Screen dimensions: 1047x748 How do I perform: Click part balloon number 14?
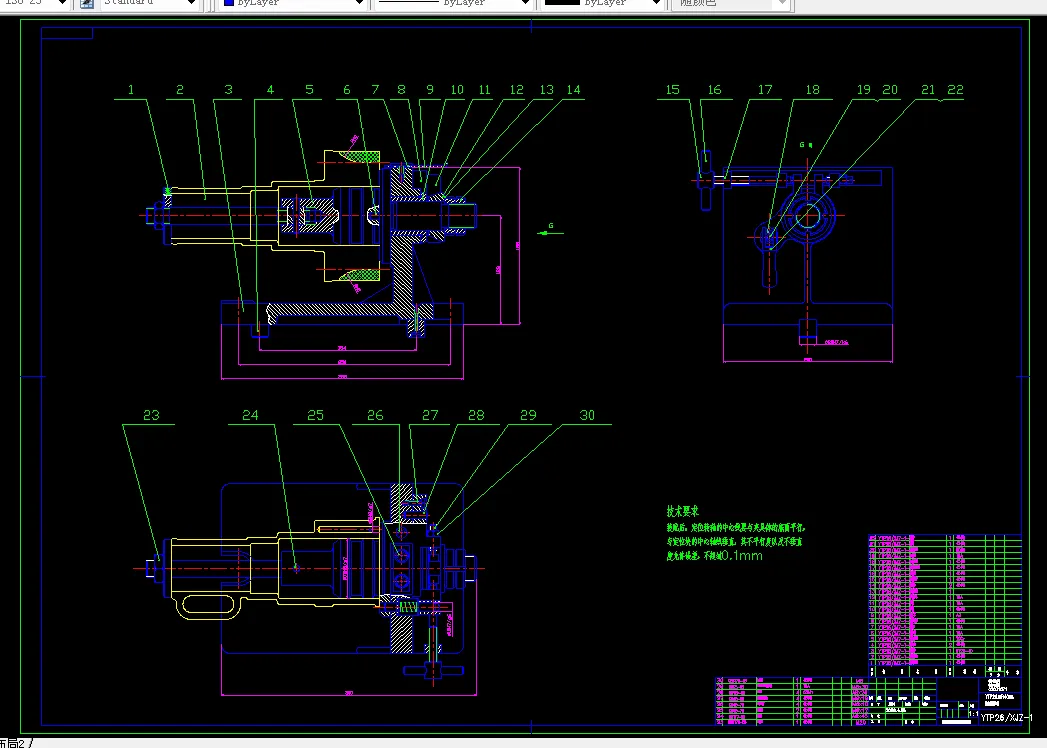[x=574, y=89]
